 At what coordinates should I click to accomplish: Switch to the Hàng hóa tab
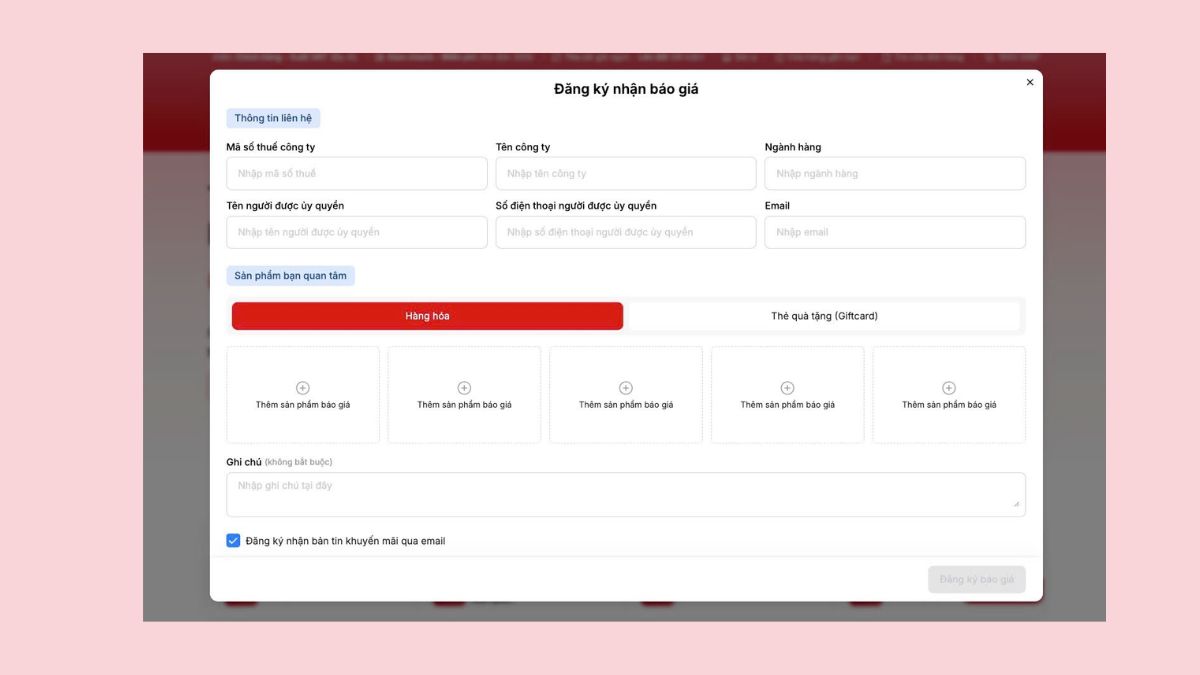pyautogui.click(x=427, y=316)
